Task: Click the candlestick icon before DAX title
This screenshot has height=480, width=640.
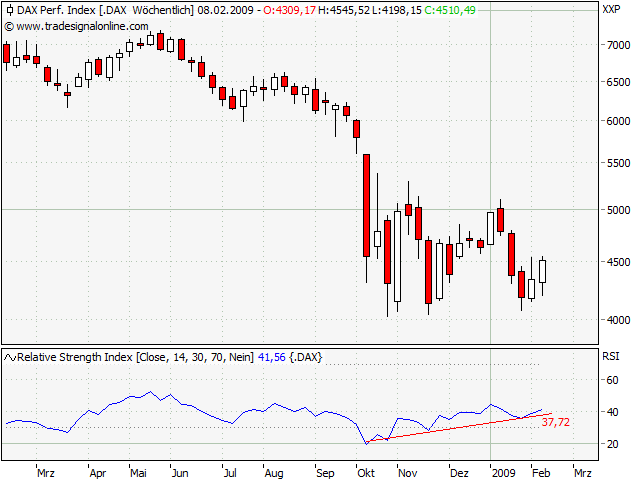Action: 10,10
